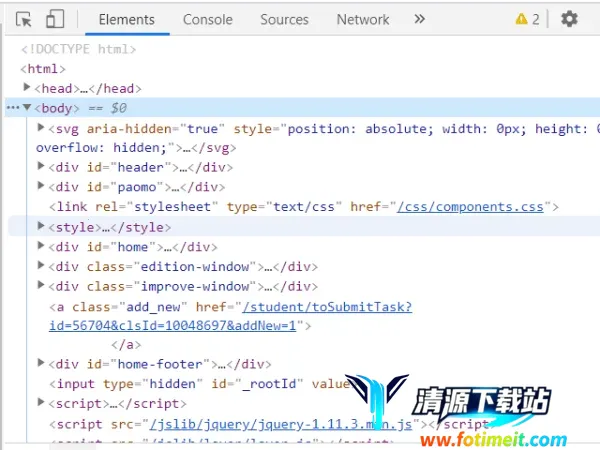Activate the inspect element picker icon
This screenshot has height=450, width=600.
pyautogui.click(x=24, y=19)
